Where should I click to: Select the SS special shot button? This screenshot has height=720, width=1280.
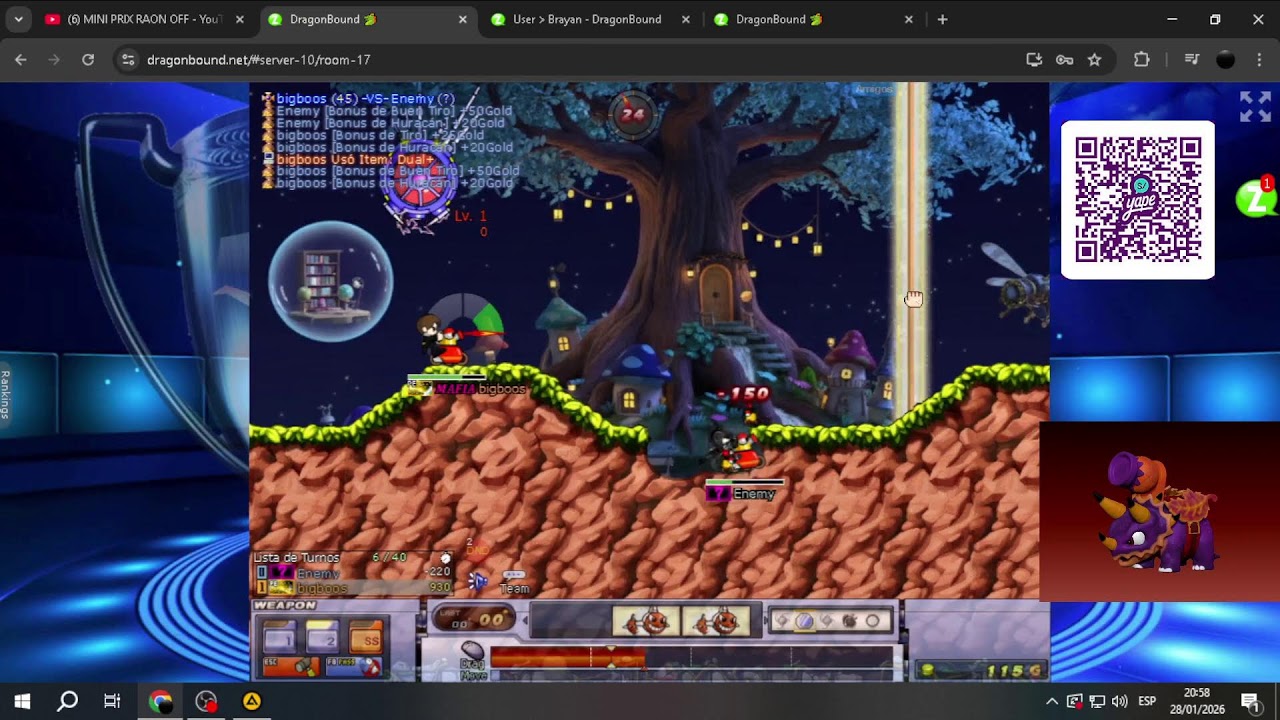point(365,636)
